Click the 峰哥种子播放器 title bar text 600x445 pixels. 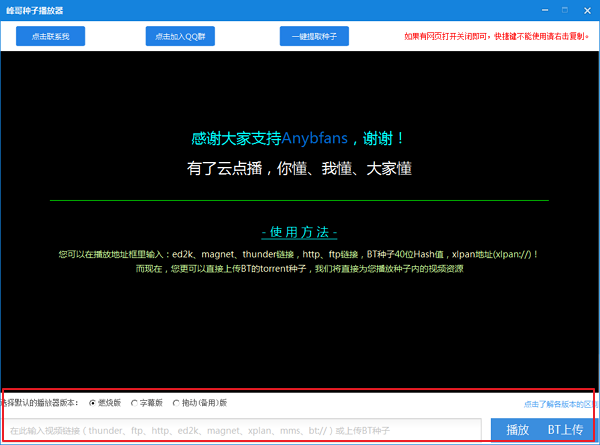tap(34, 10)
